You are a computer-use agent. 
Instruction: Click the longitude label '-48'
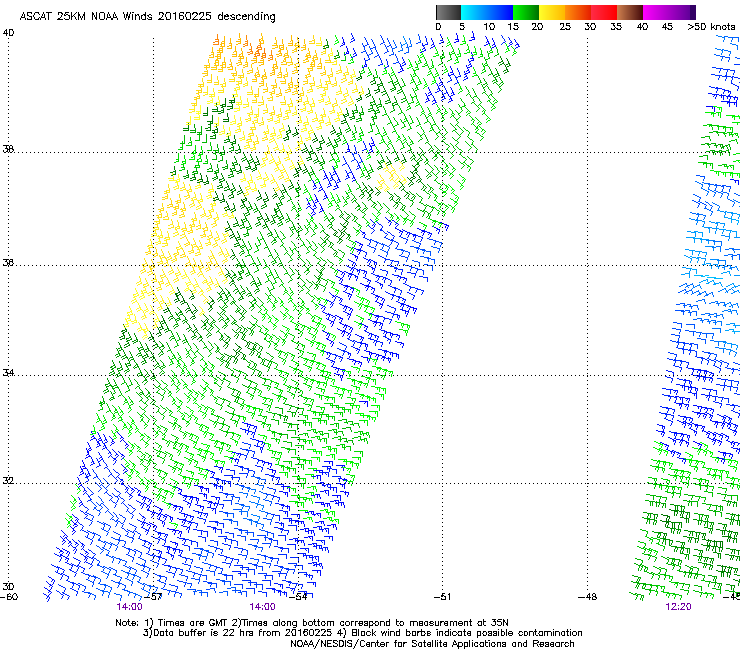point(588,597)
